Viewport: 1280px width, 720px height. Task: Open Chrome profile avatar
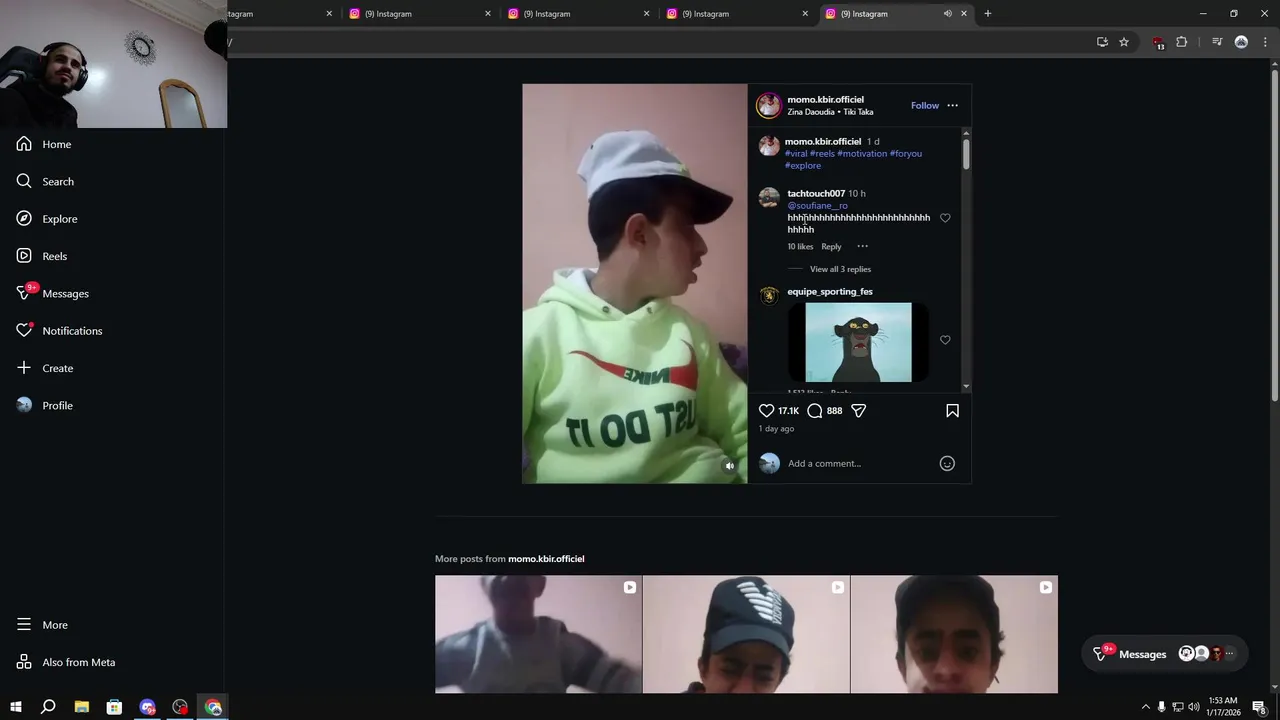click(x=1241, y=42)
